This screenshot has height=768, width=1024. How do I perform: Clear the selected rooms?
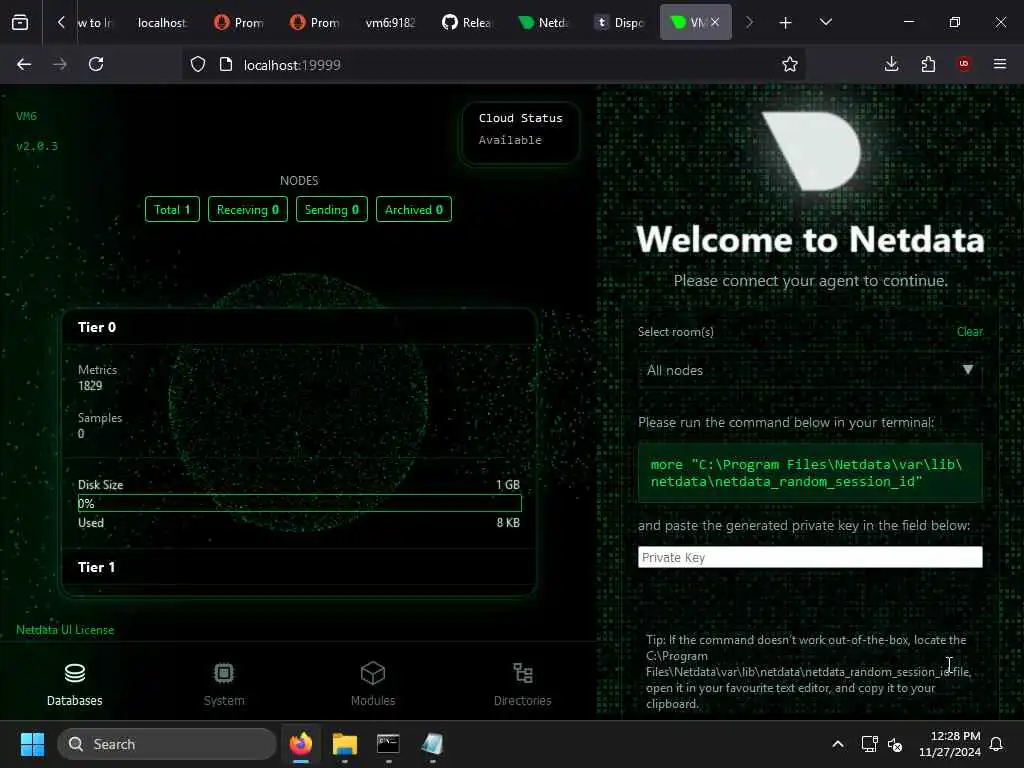coord(969,332)
